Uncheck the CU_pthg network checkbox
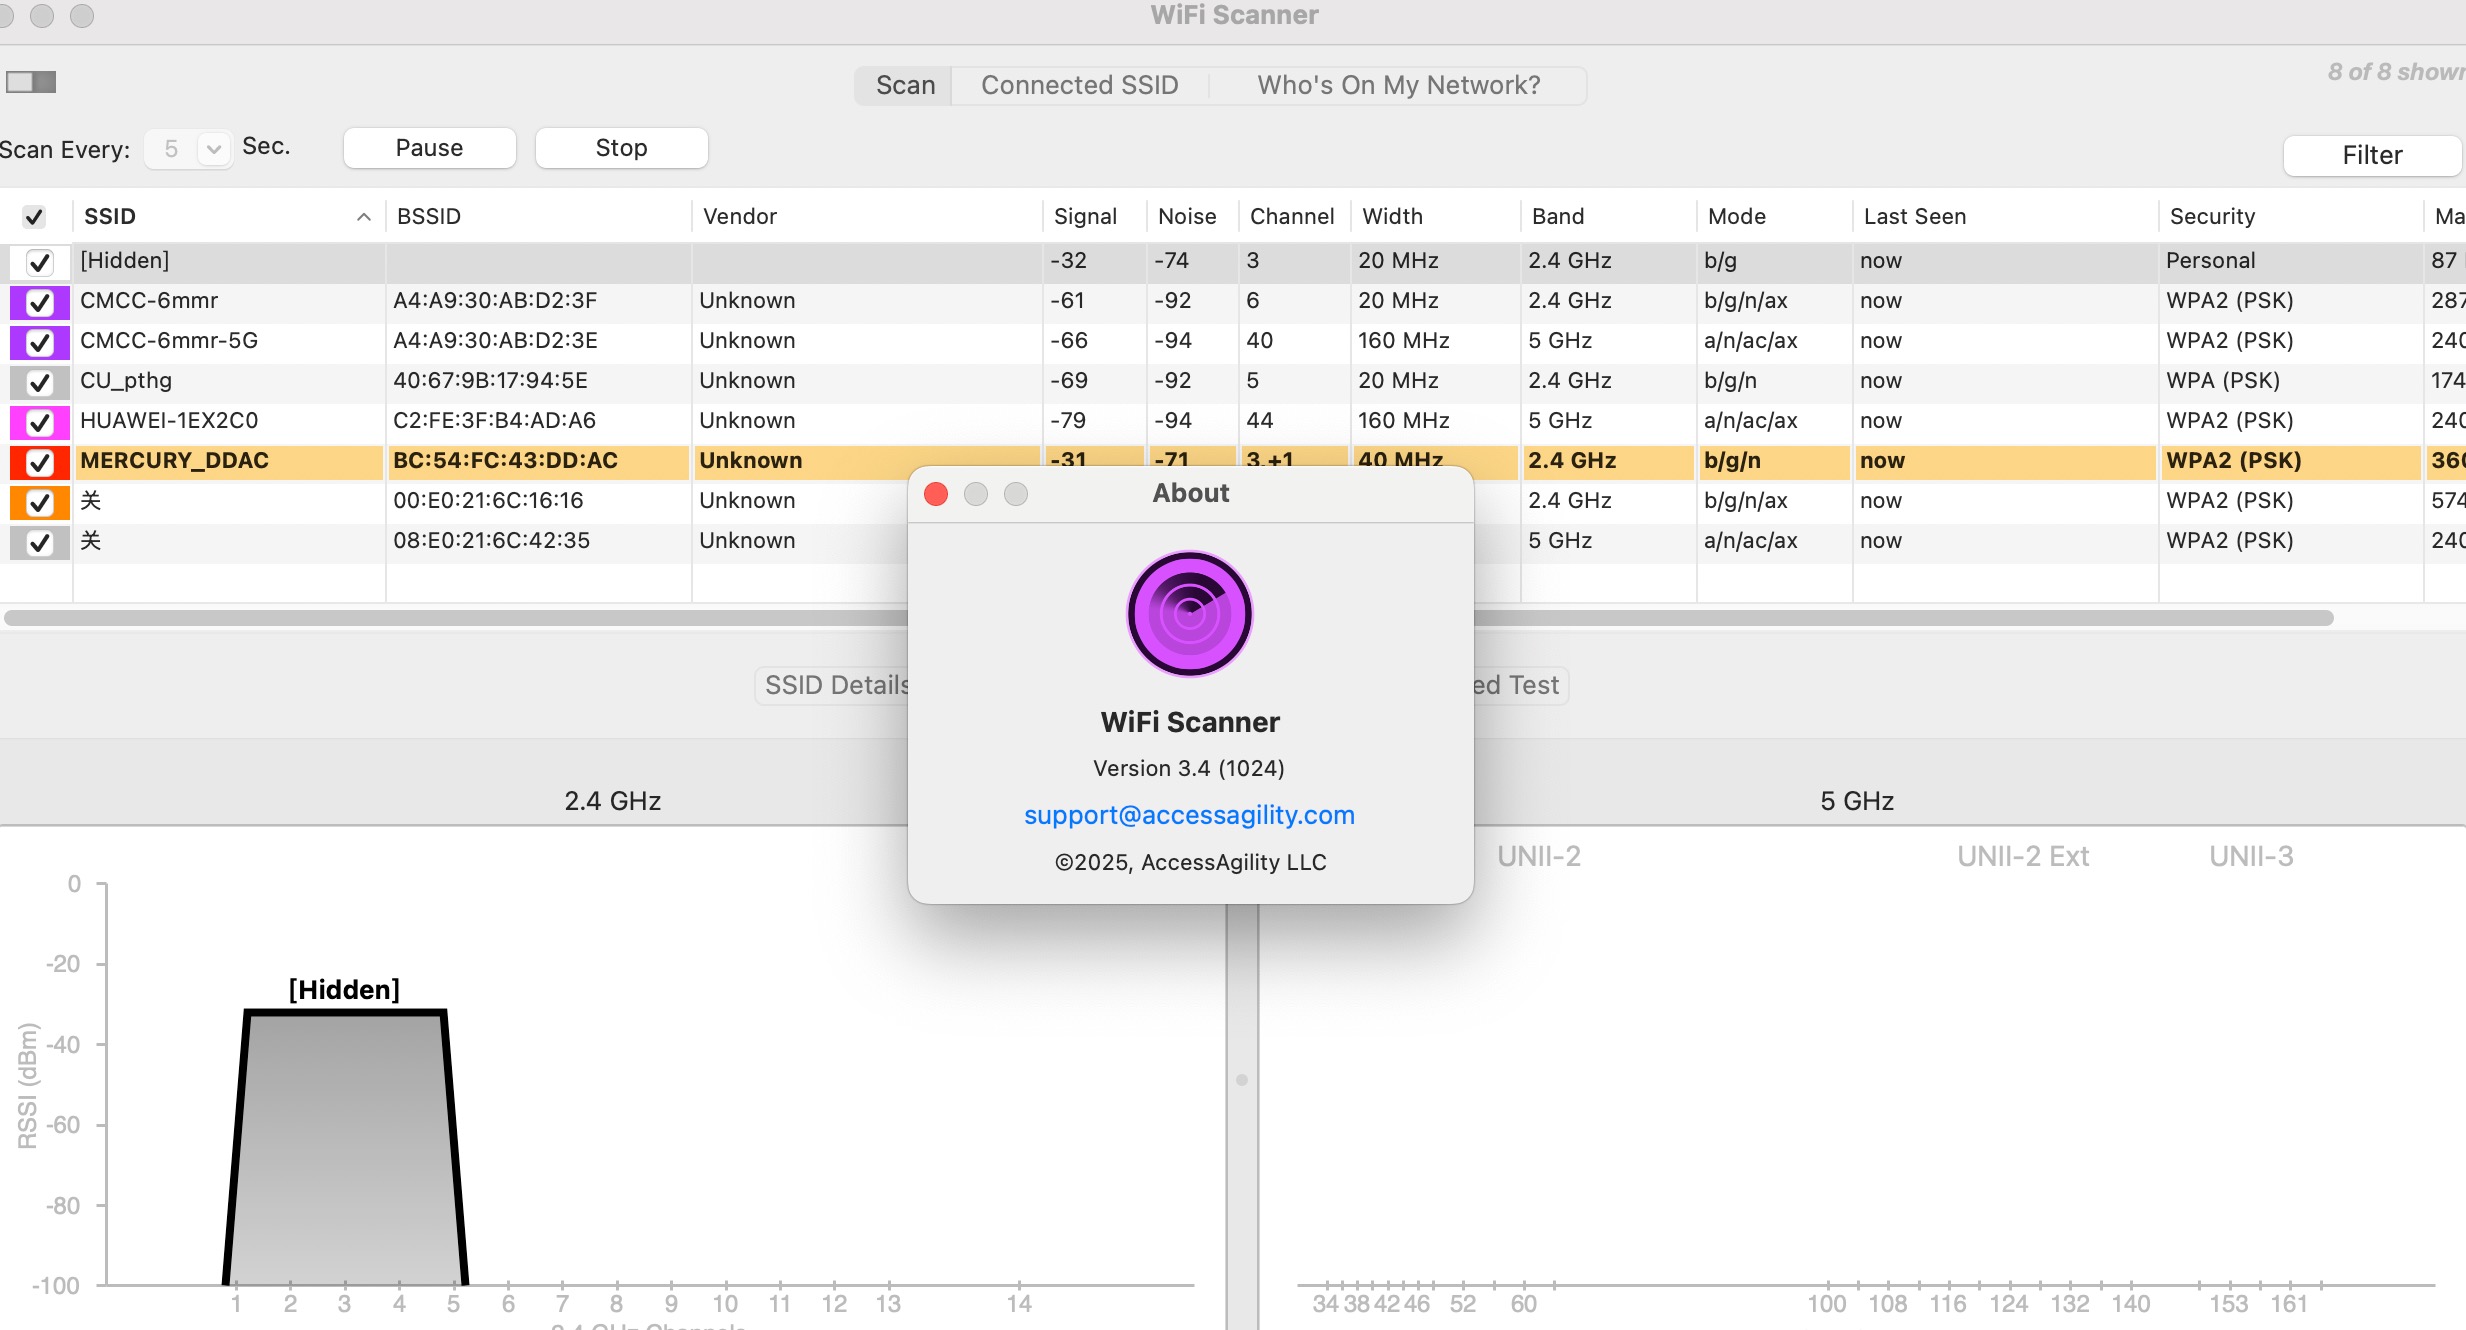The height and width of the screenshot is (1330, 2466). click(39, 382)
